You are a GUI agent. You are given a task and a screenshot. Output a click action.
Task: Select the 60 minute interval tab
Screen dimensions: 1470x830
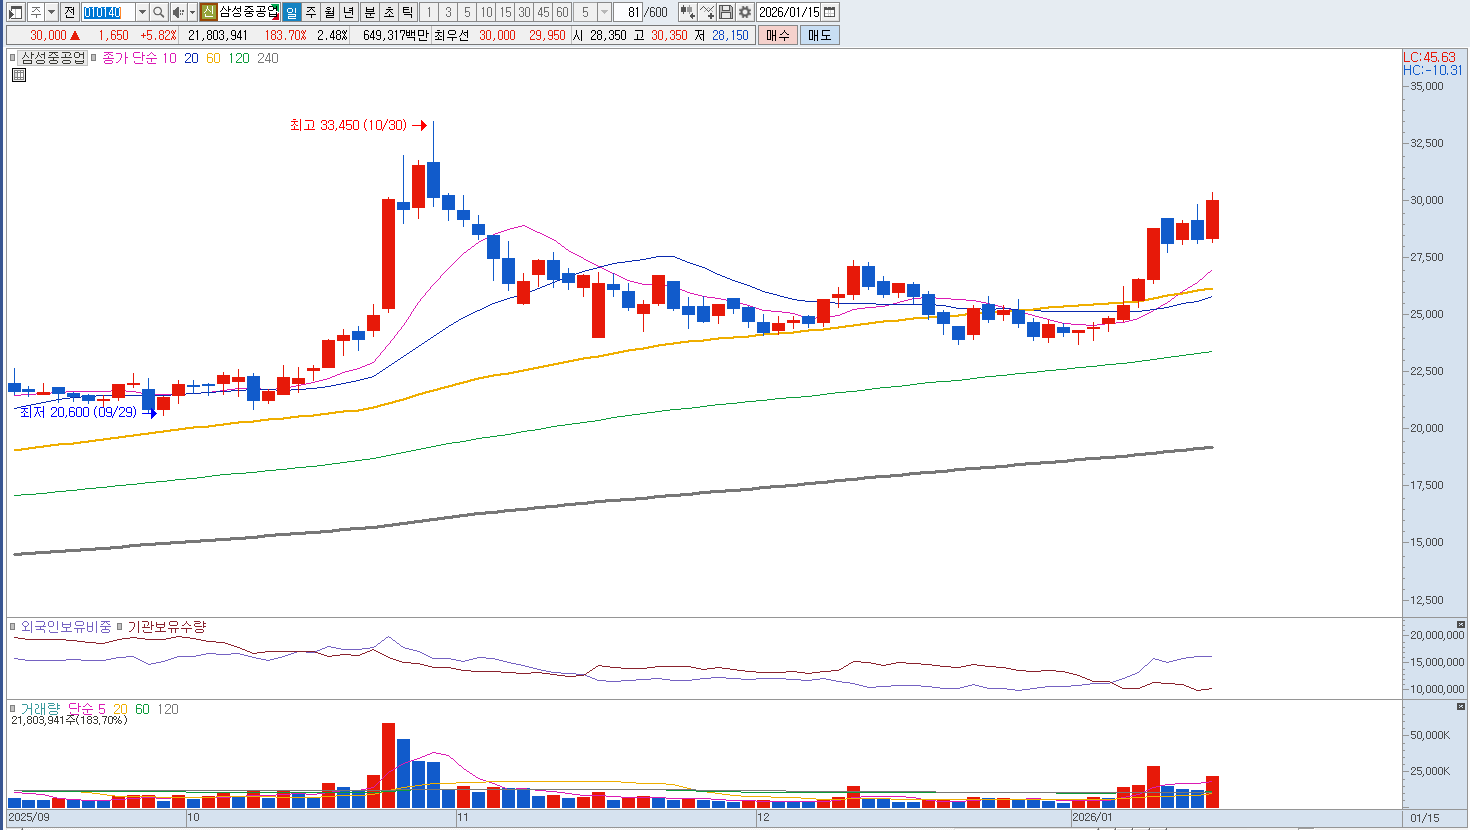point(562,12)
